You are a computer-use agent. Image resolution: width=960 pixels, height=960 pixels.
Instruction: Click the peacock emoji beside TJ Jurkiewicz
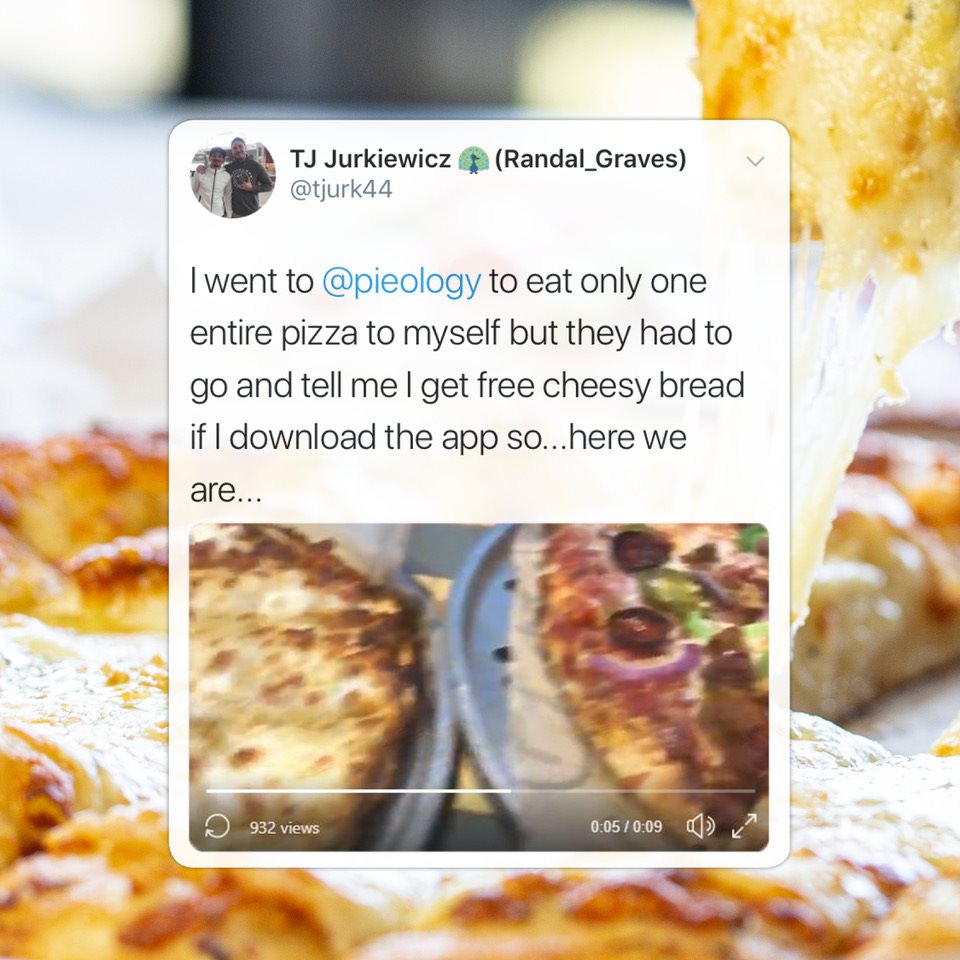[x=473, y=160]
